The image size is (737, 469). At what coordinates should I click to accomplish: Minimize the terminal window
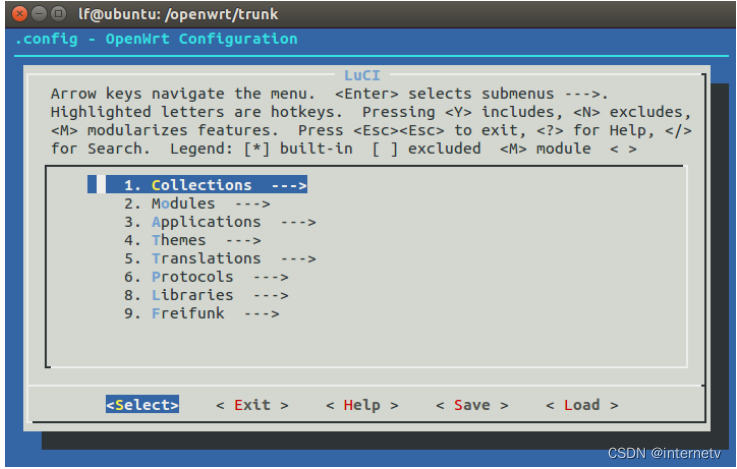tap(39, 14)
